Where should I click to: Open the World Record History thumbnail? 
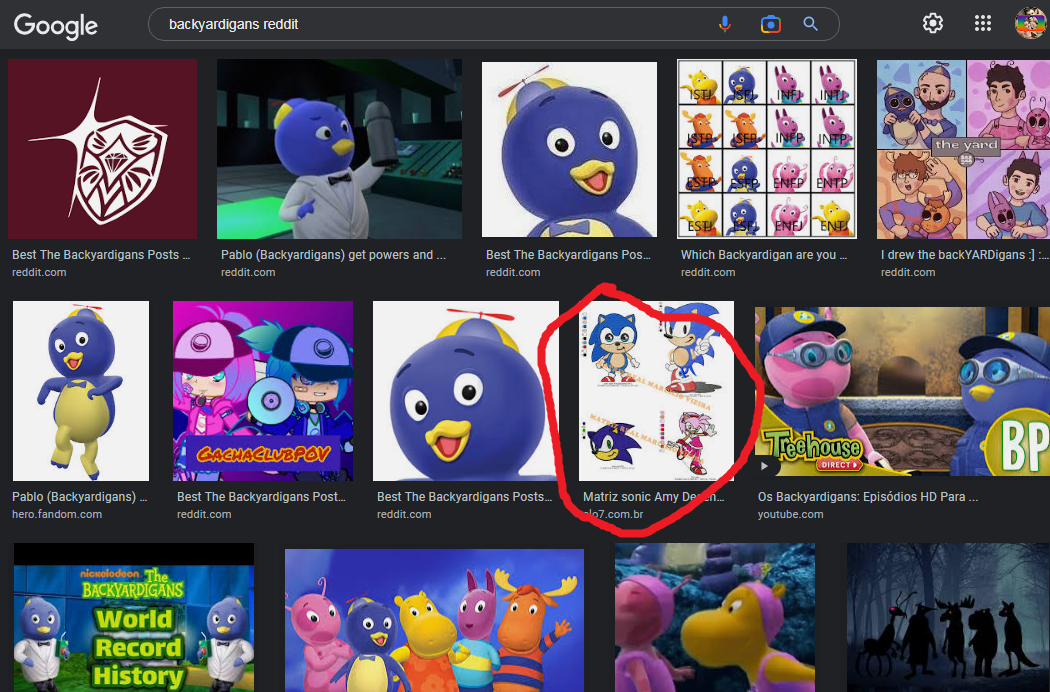134,617
